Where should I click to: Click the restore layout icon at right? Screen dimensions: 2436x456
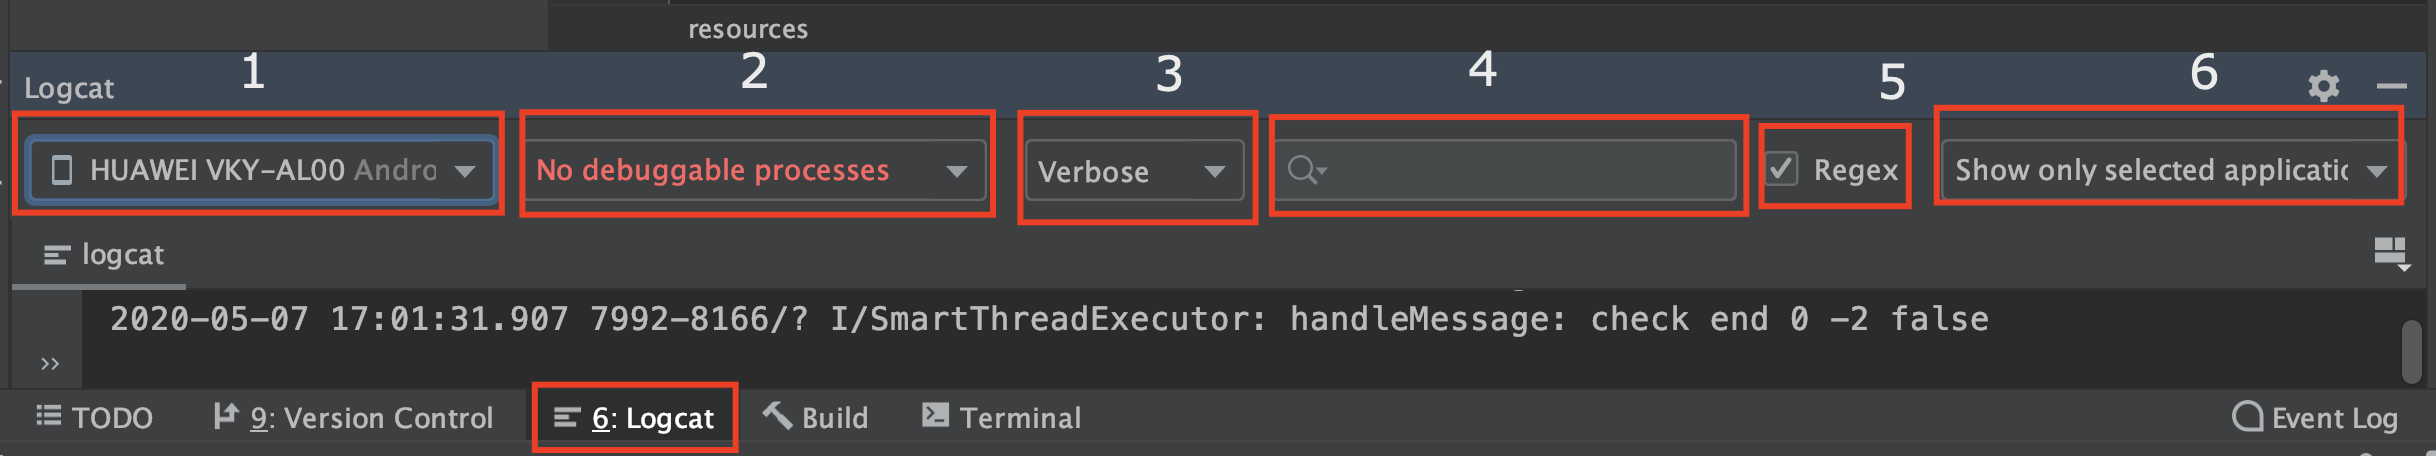(2391, 254)
